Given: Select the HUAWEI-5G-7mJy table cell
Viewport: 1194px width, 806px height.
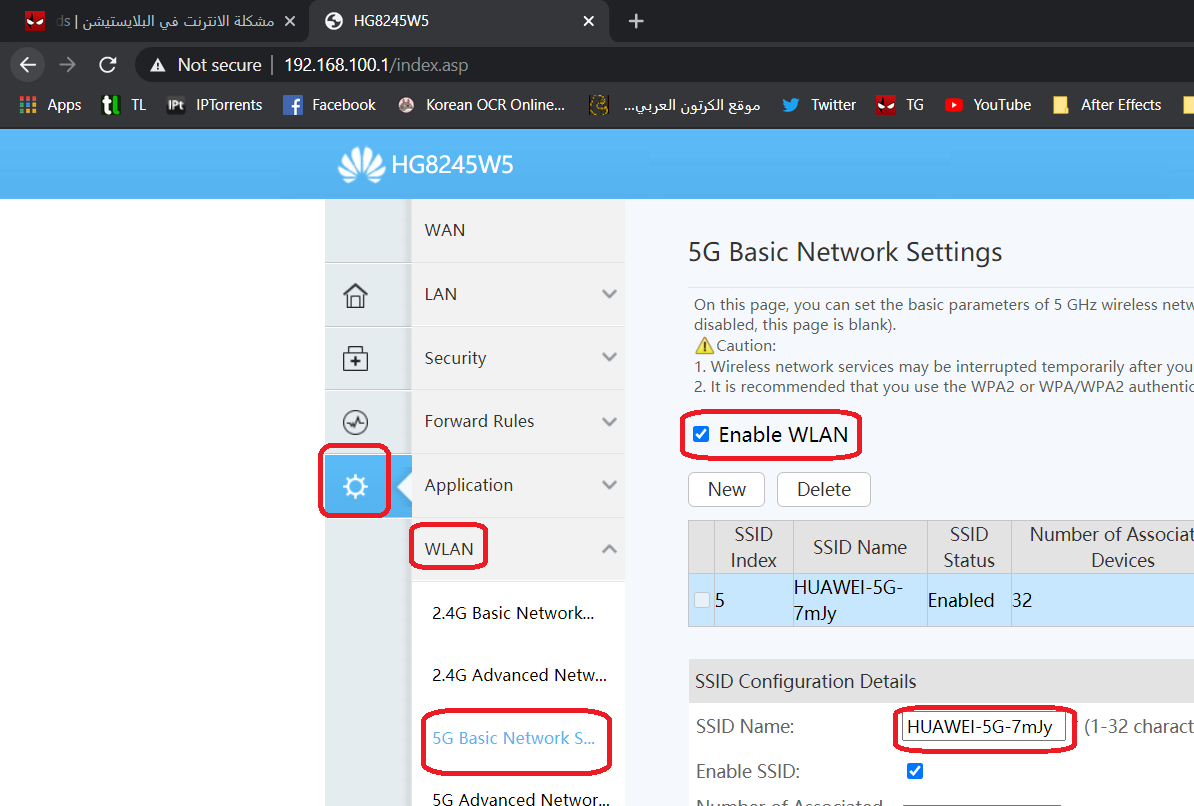Looking at the screenshot, I should click(860, 600).
